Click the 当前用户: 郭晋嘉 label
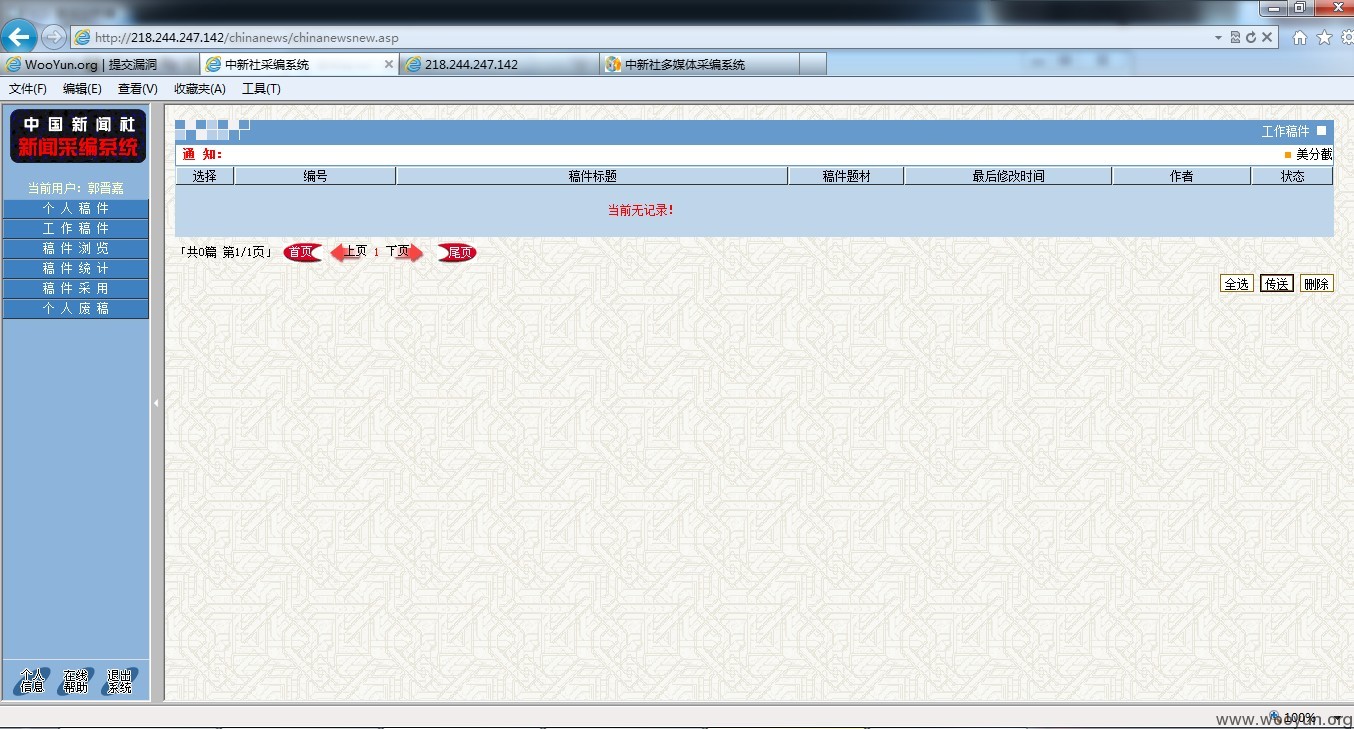Viewport: 1354px width, 729px height. click(76, 188)
